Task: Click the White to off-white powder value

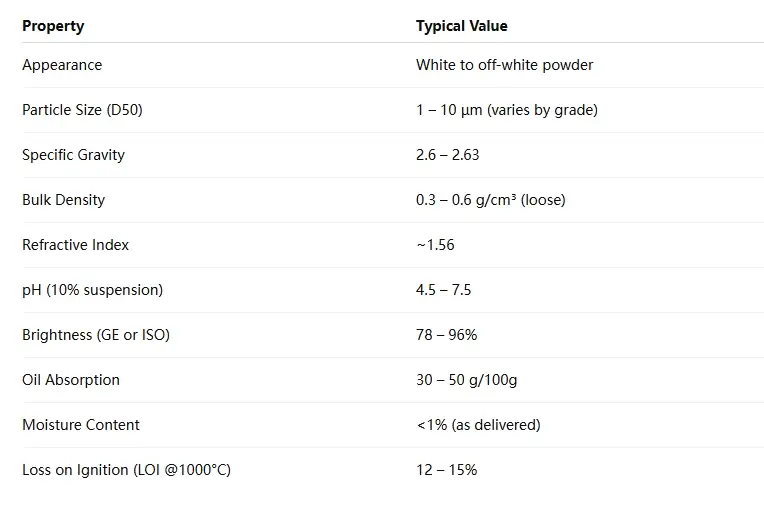Action: [x=504, y=65]
